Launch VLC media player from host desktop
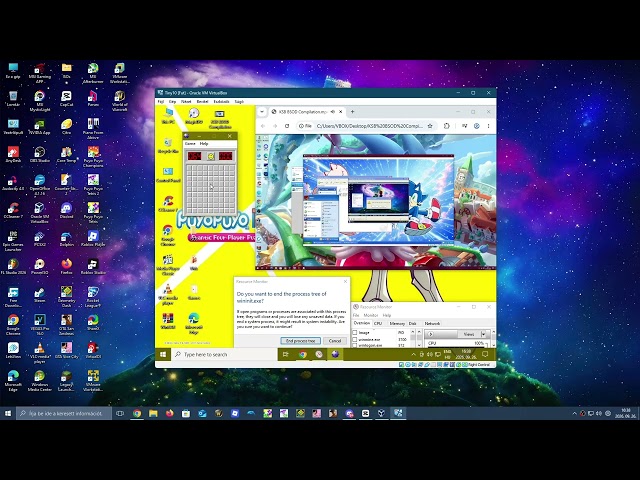 coord(40,353)
